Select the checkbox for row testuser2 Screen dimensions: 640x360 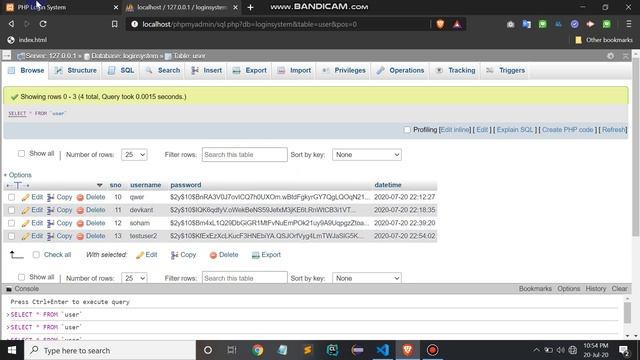[11, 236]
